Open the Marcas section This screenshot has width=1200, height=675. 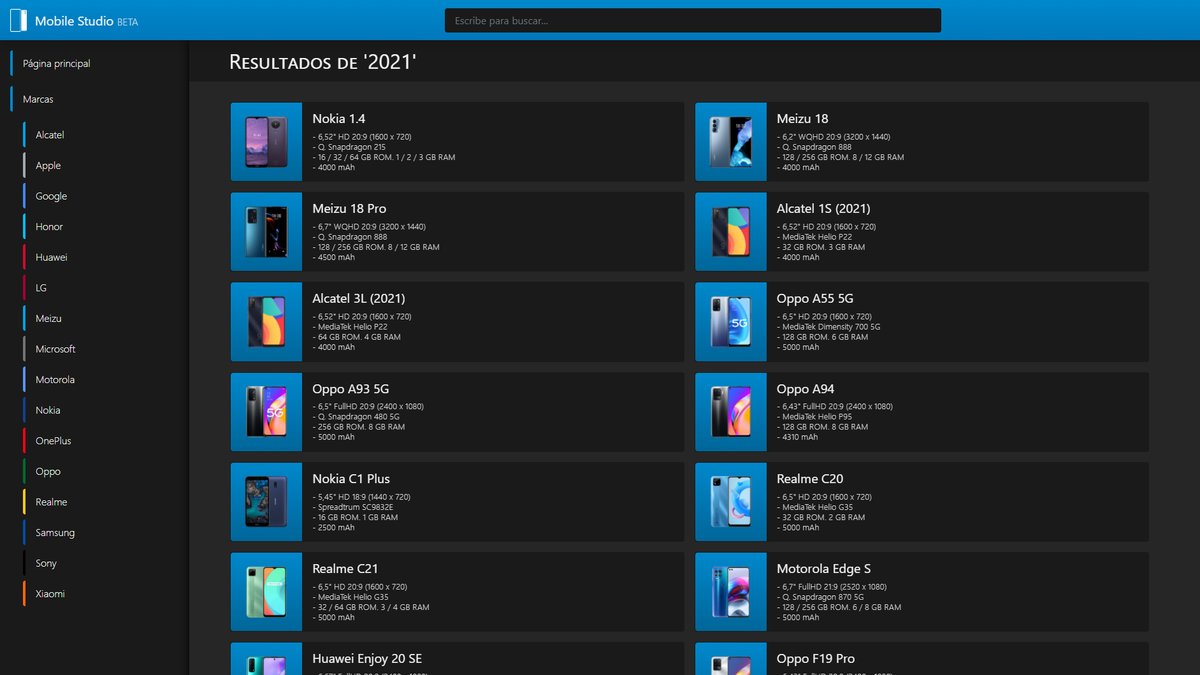point(38,99)
